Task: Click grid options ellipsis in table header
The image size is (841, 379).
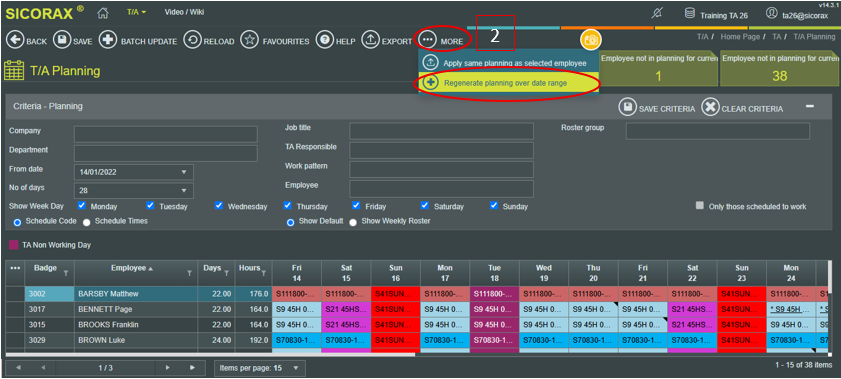Action: (x=15, y=268)
